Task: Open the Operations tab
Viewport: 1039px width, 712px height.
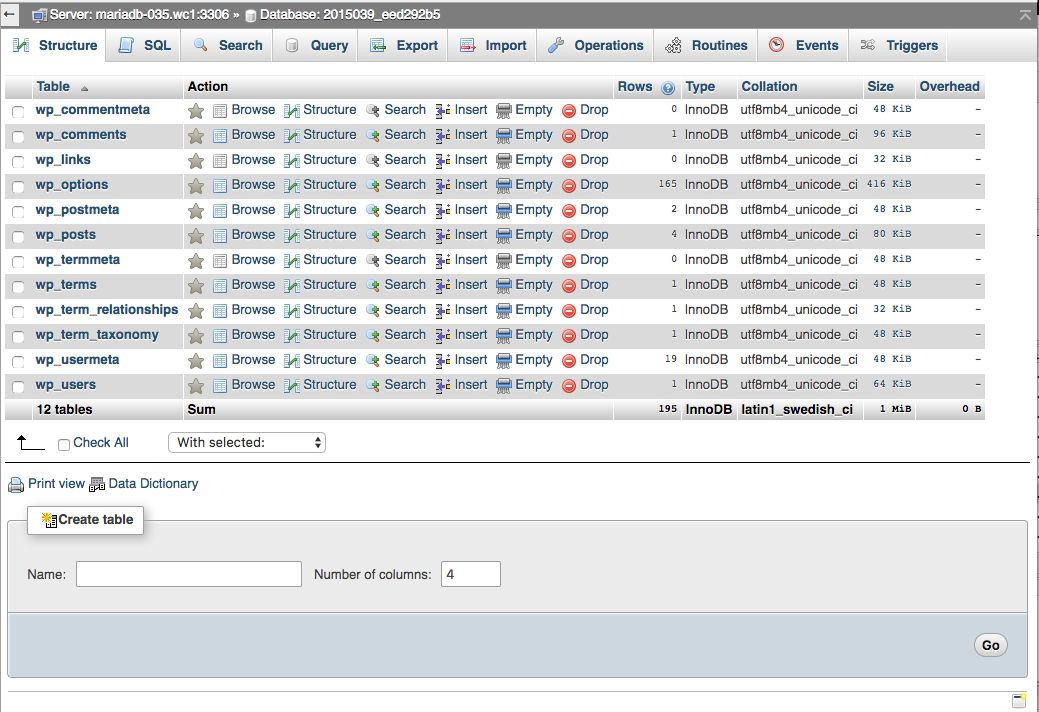Action: coord(595,46)
